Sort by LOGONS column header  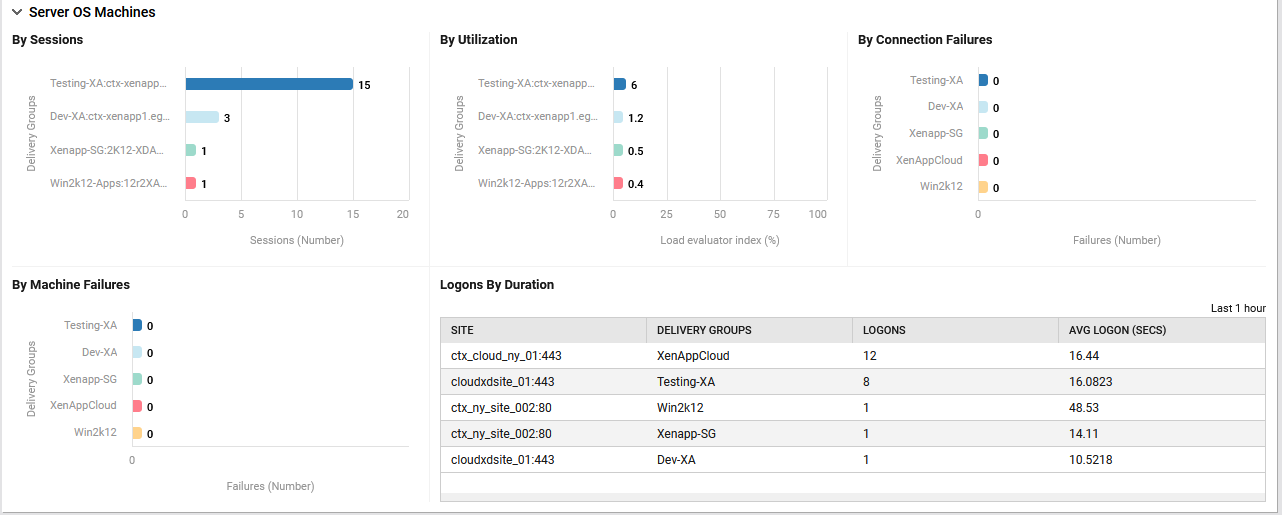(x=884, y=330)
